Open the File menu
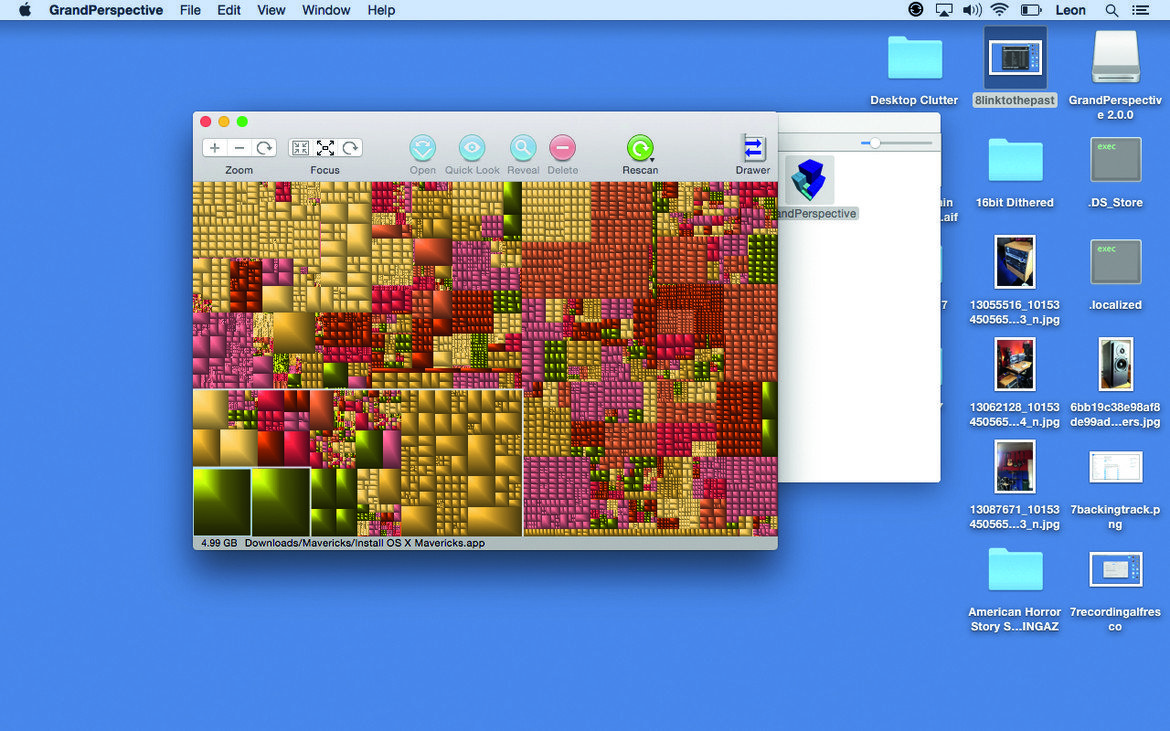This screenshot has width=1170, height=731. [x=190, y=10]
